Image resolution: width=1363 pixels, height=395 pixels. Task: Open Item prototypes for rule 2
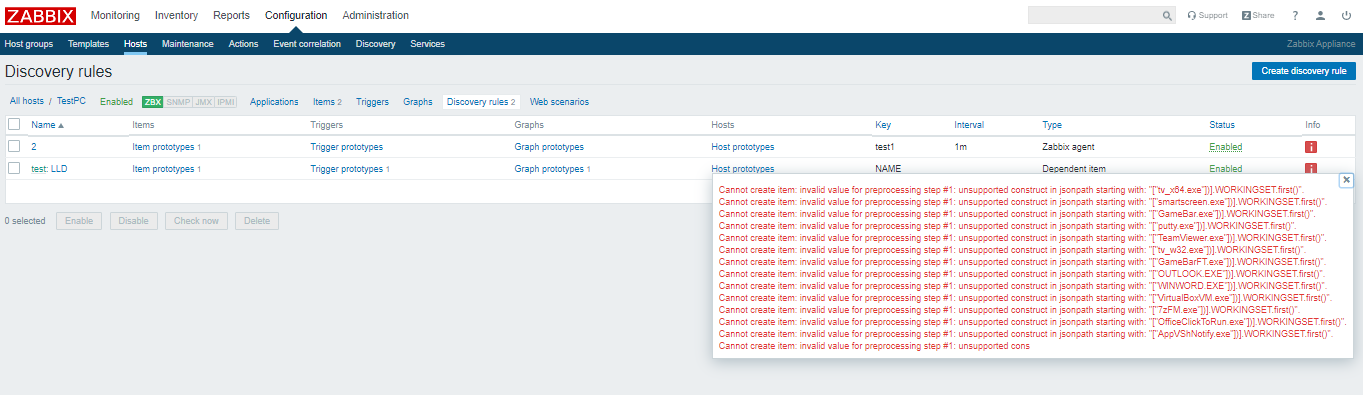(x=163, y=147)
